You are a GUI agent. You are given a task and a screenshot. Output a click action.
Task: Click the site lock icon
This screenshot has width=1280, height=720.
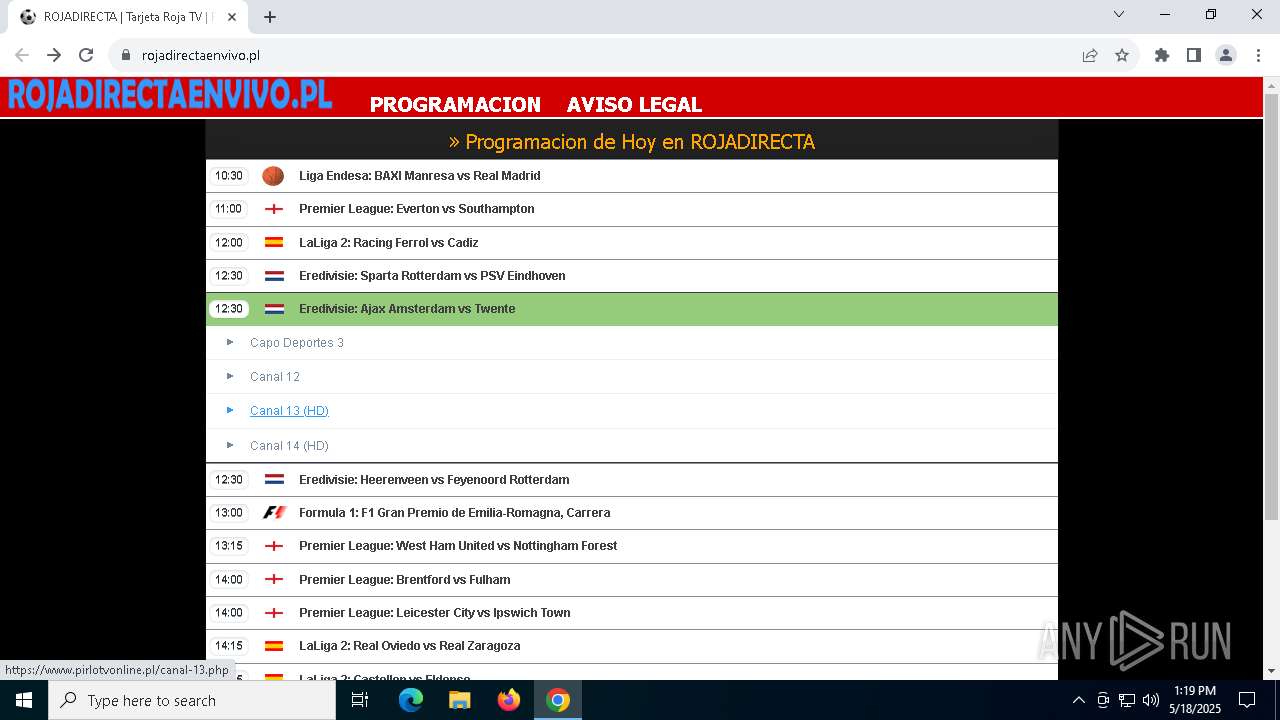125,55
